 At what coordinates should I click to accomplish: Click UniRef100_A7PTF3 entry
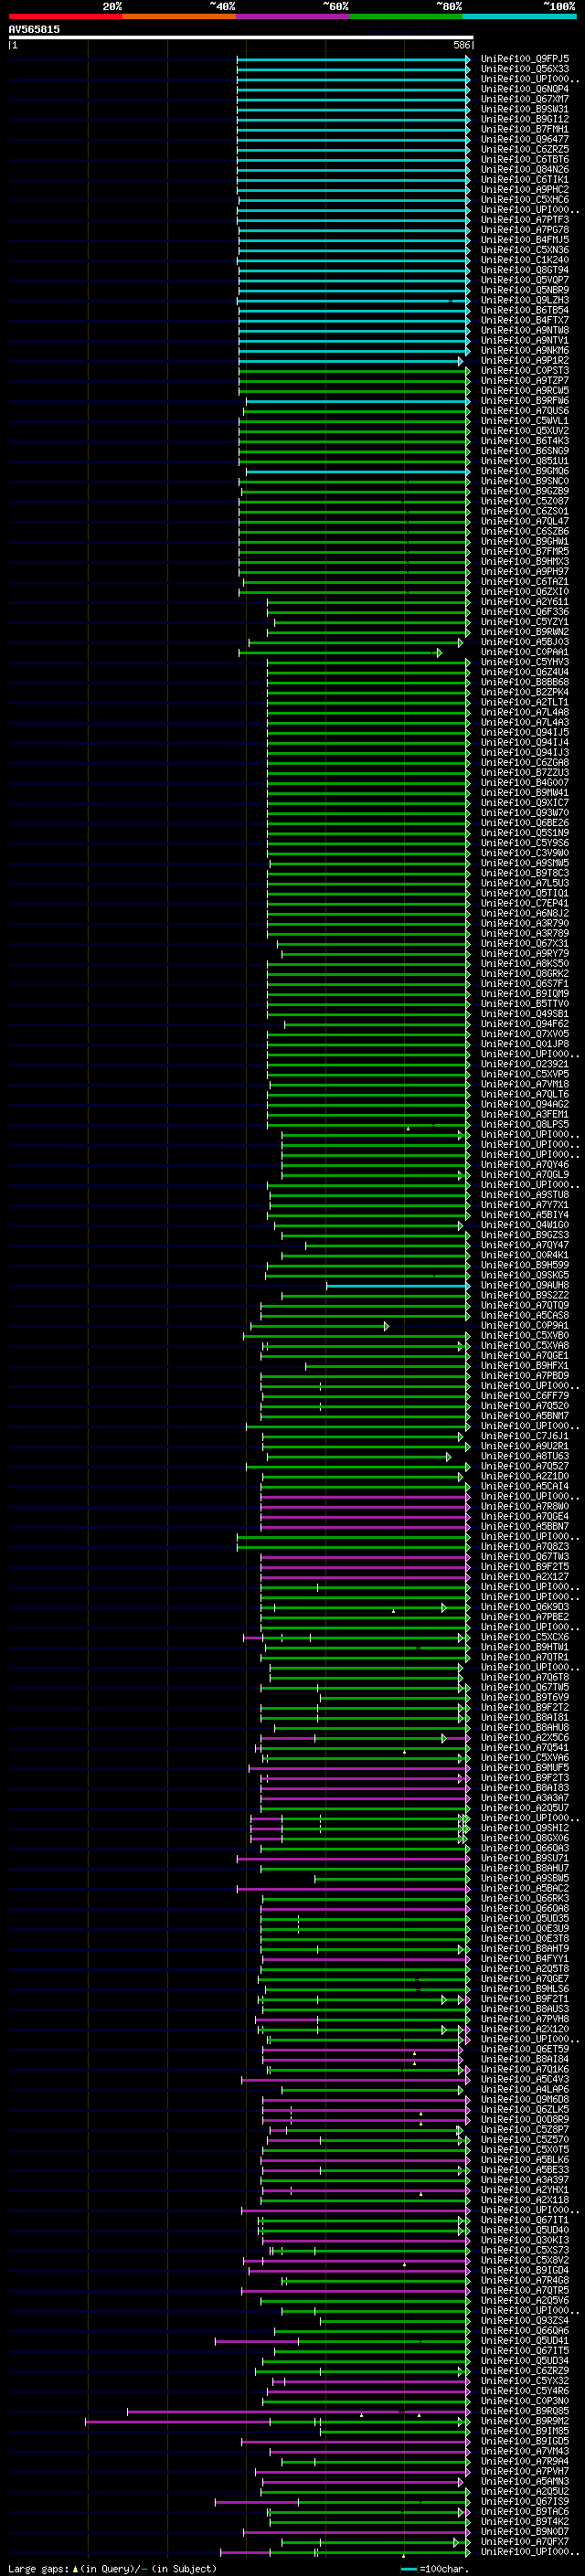[x=525, y=220]
